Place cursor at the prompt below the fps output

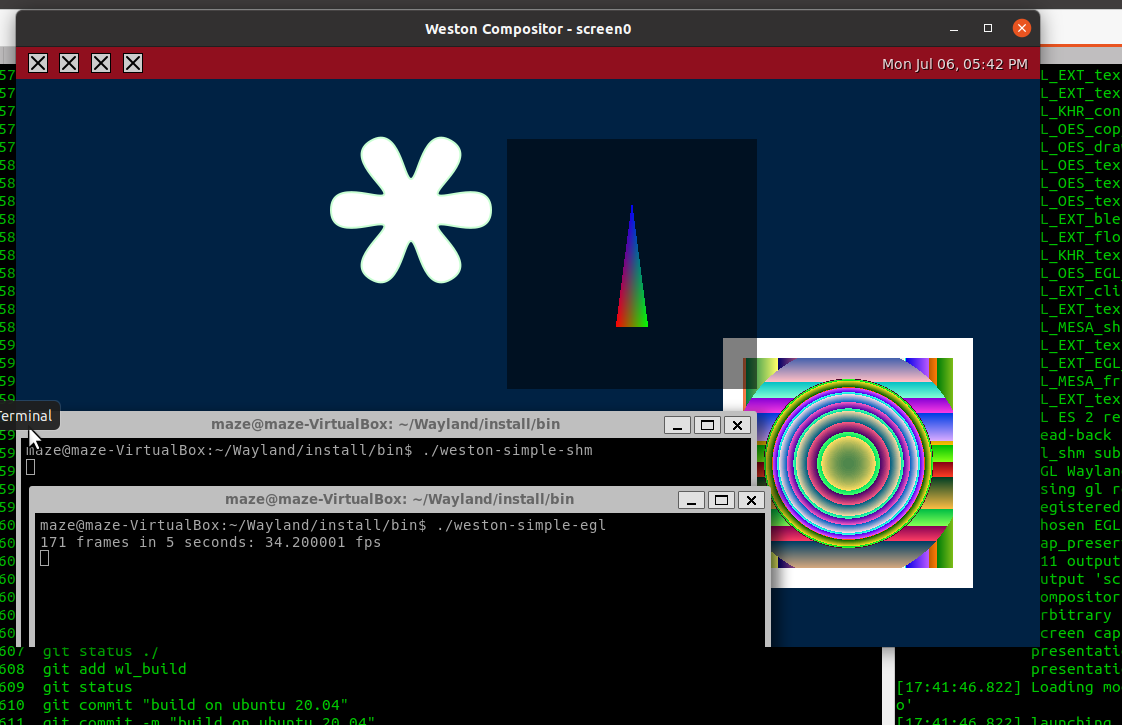click(x=43, y=558)
